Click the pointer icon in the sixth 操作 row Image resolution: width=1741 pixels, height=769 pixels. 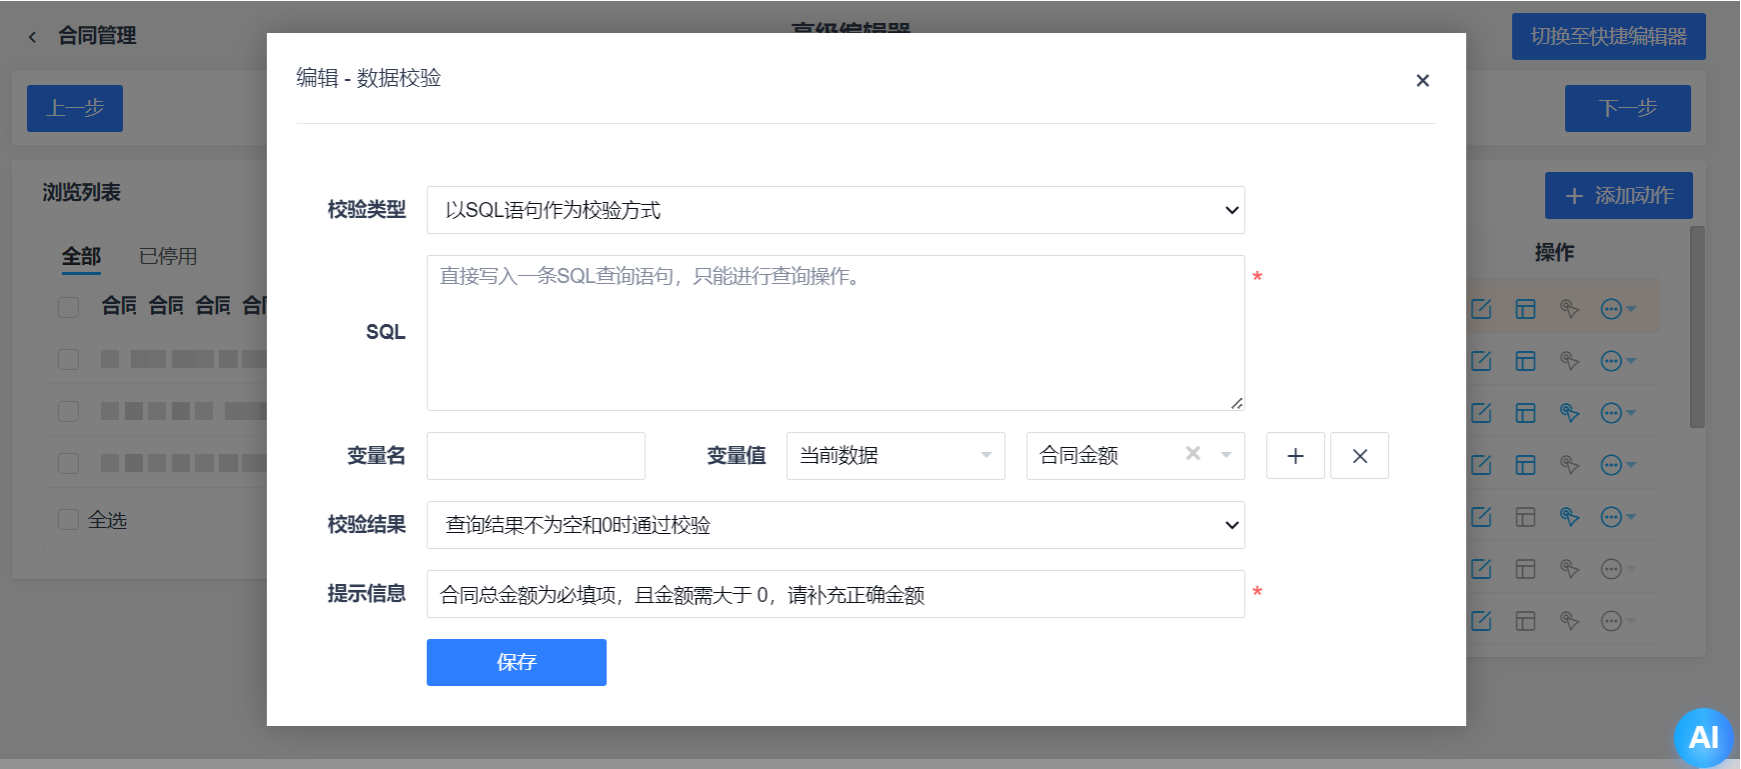(x=1569, y=569)
